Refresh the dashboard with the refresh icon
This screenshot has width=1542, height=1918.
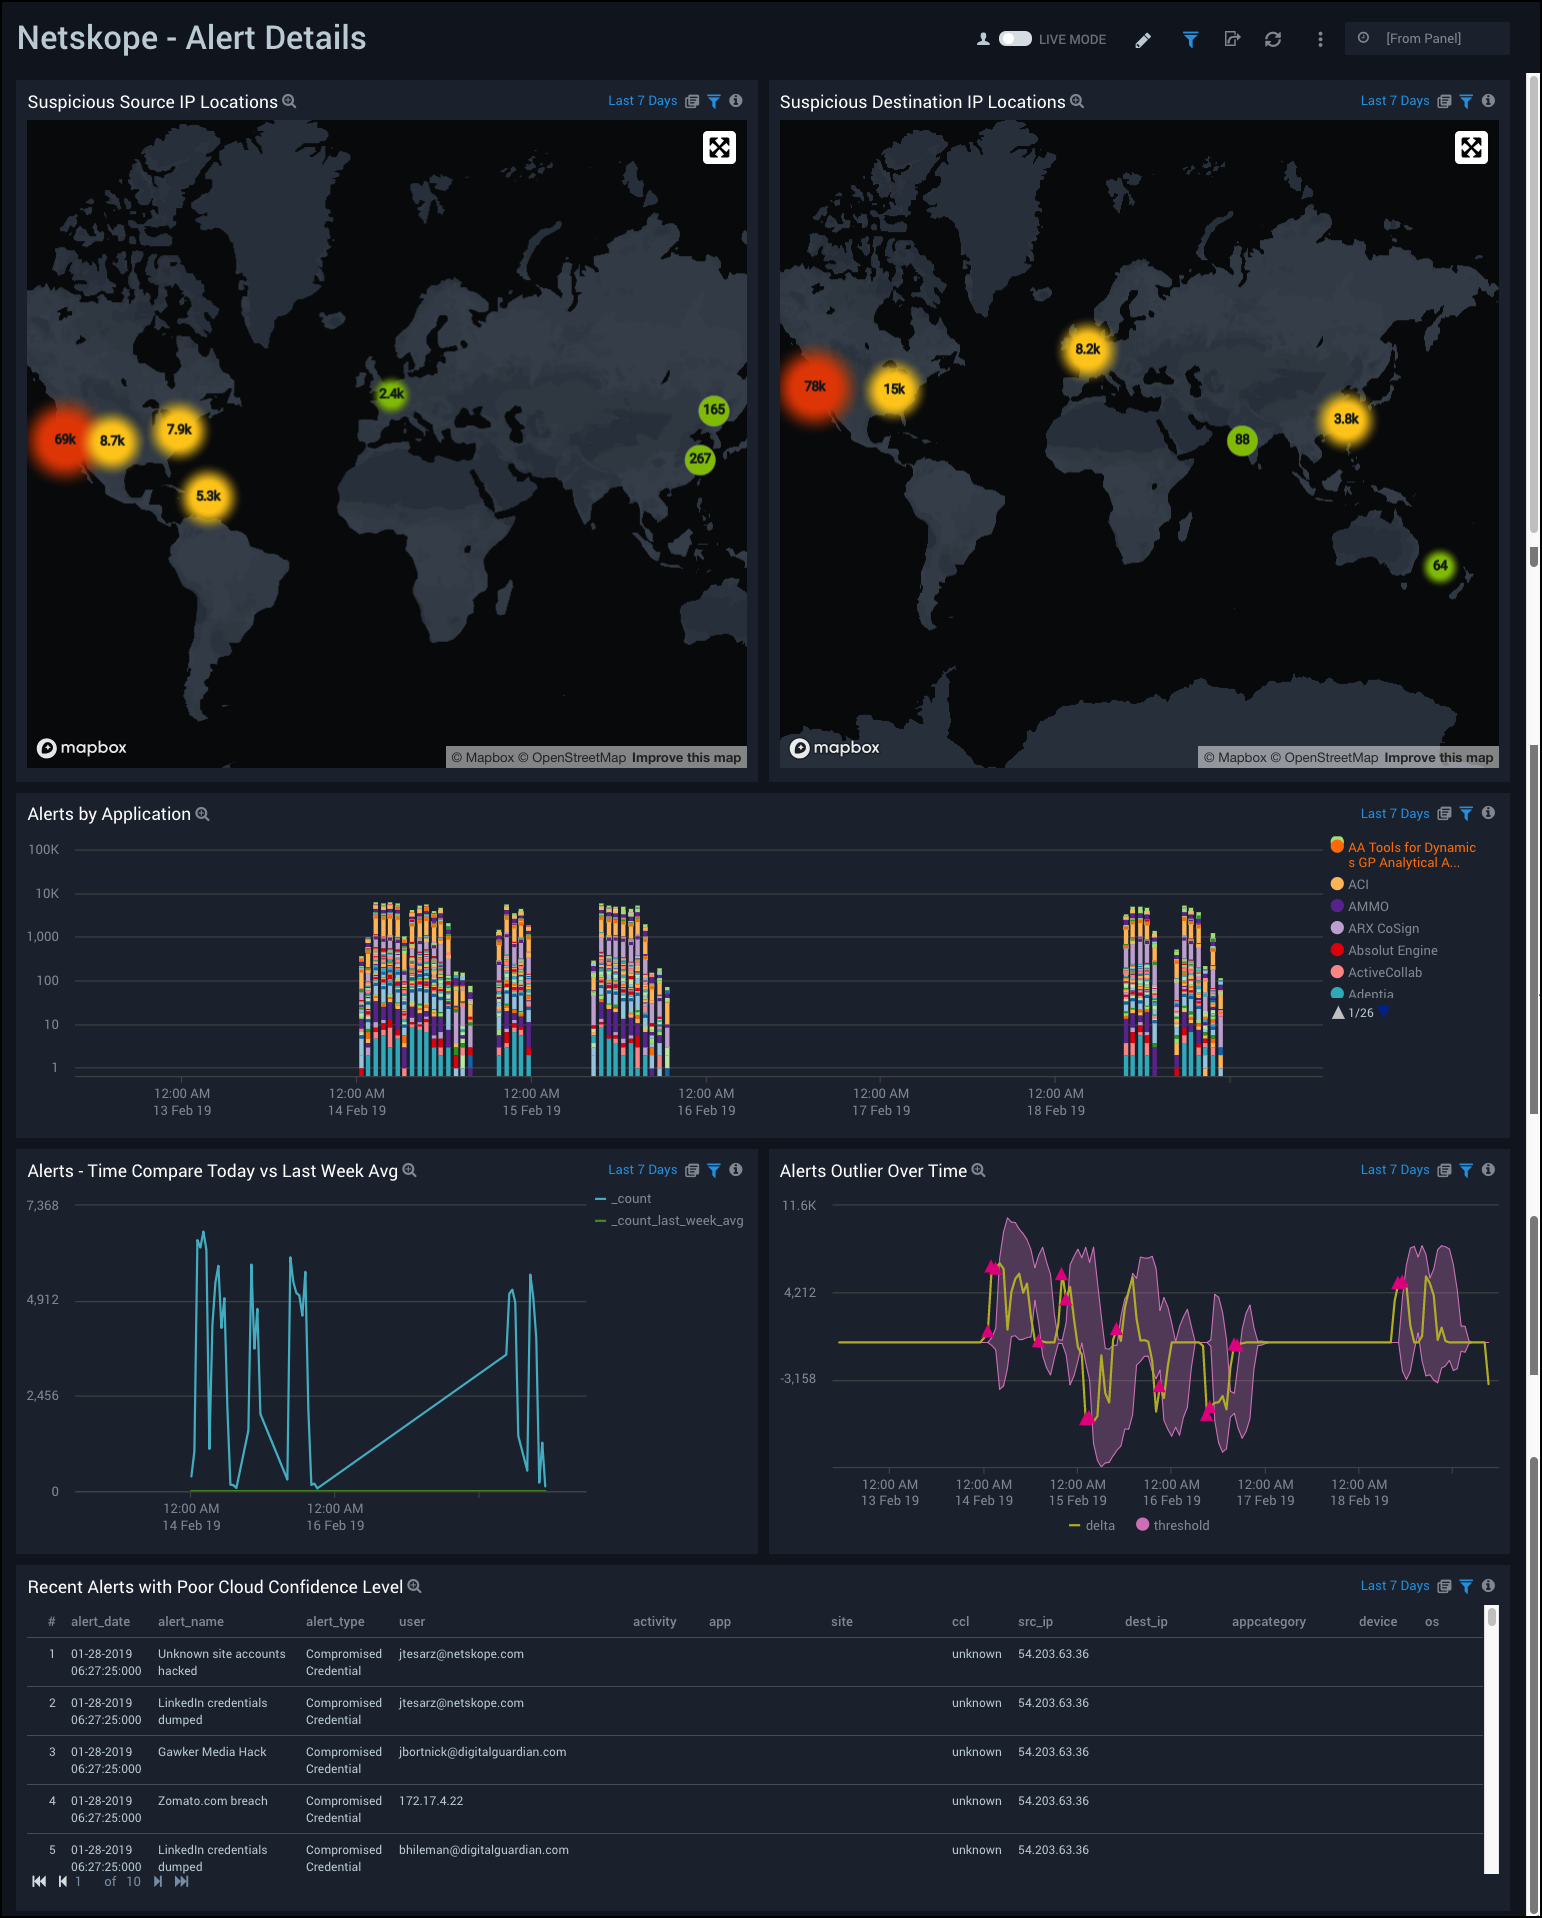1273,40
